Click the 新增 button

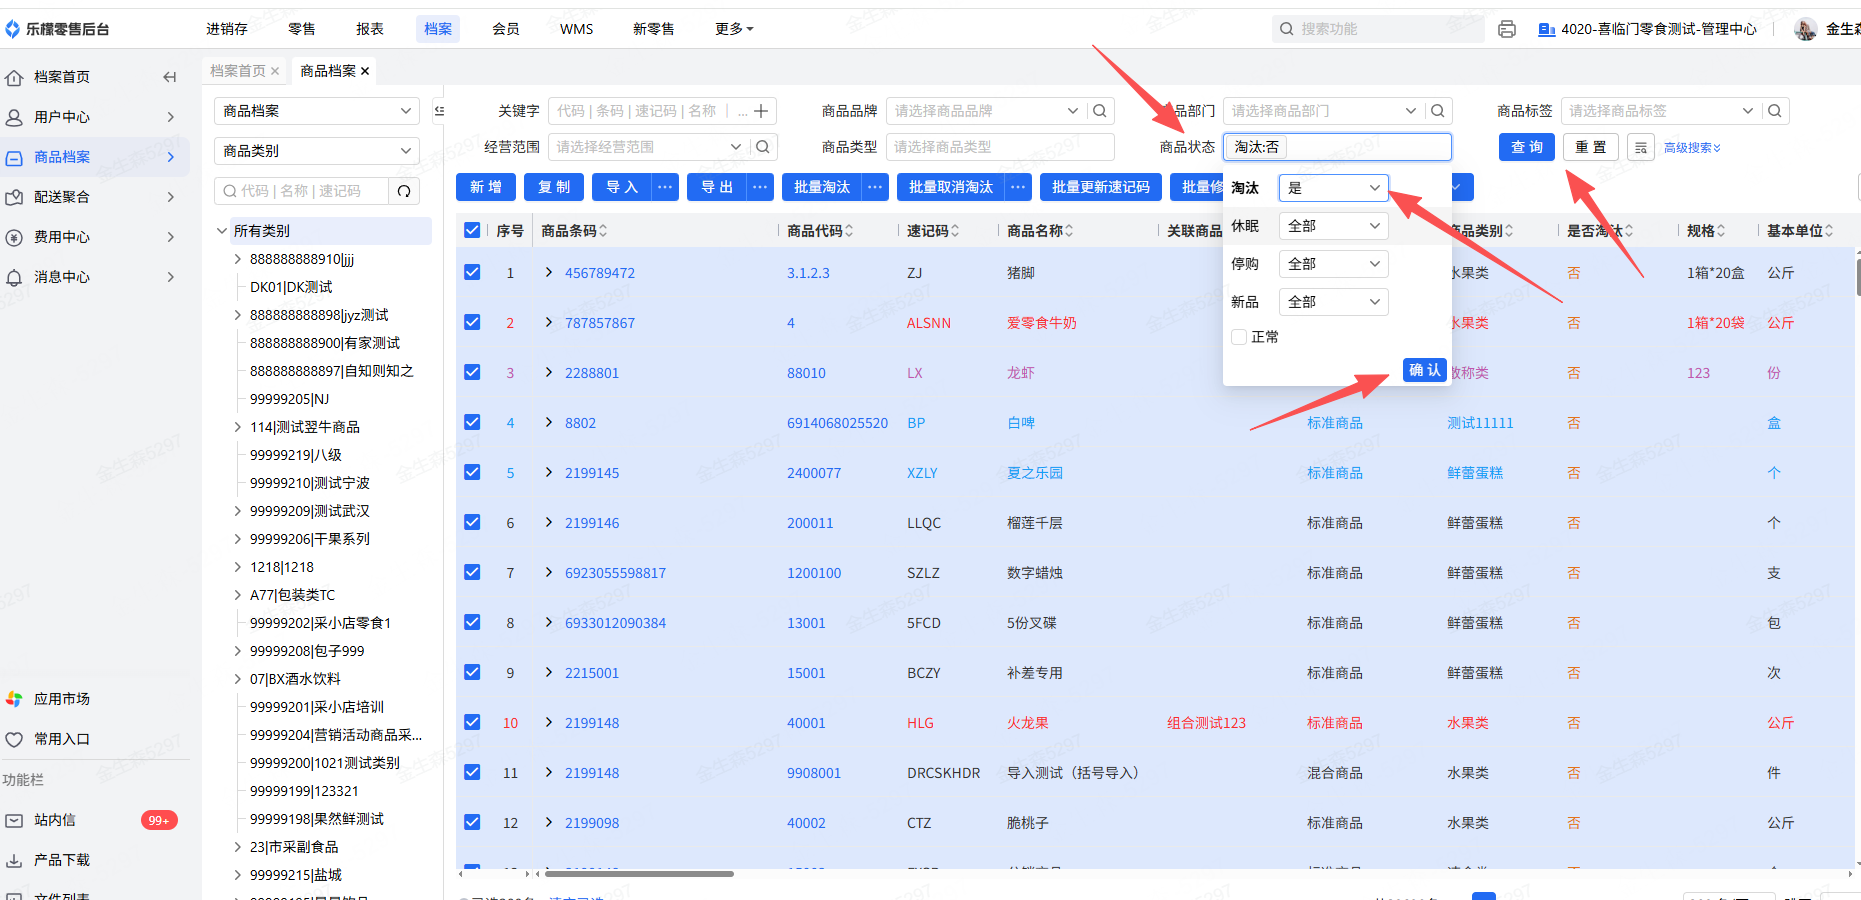[x=486, y=187]
